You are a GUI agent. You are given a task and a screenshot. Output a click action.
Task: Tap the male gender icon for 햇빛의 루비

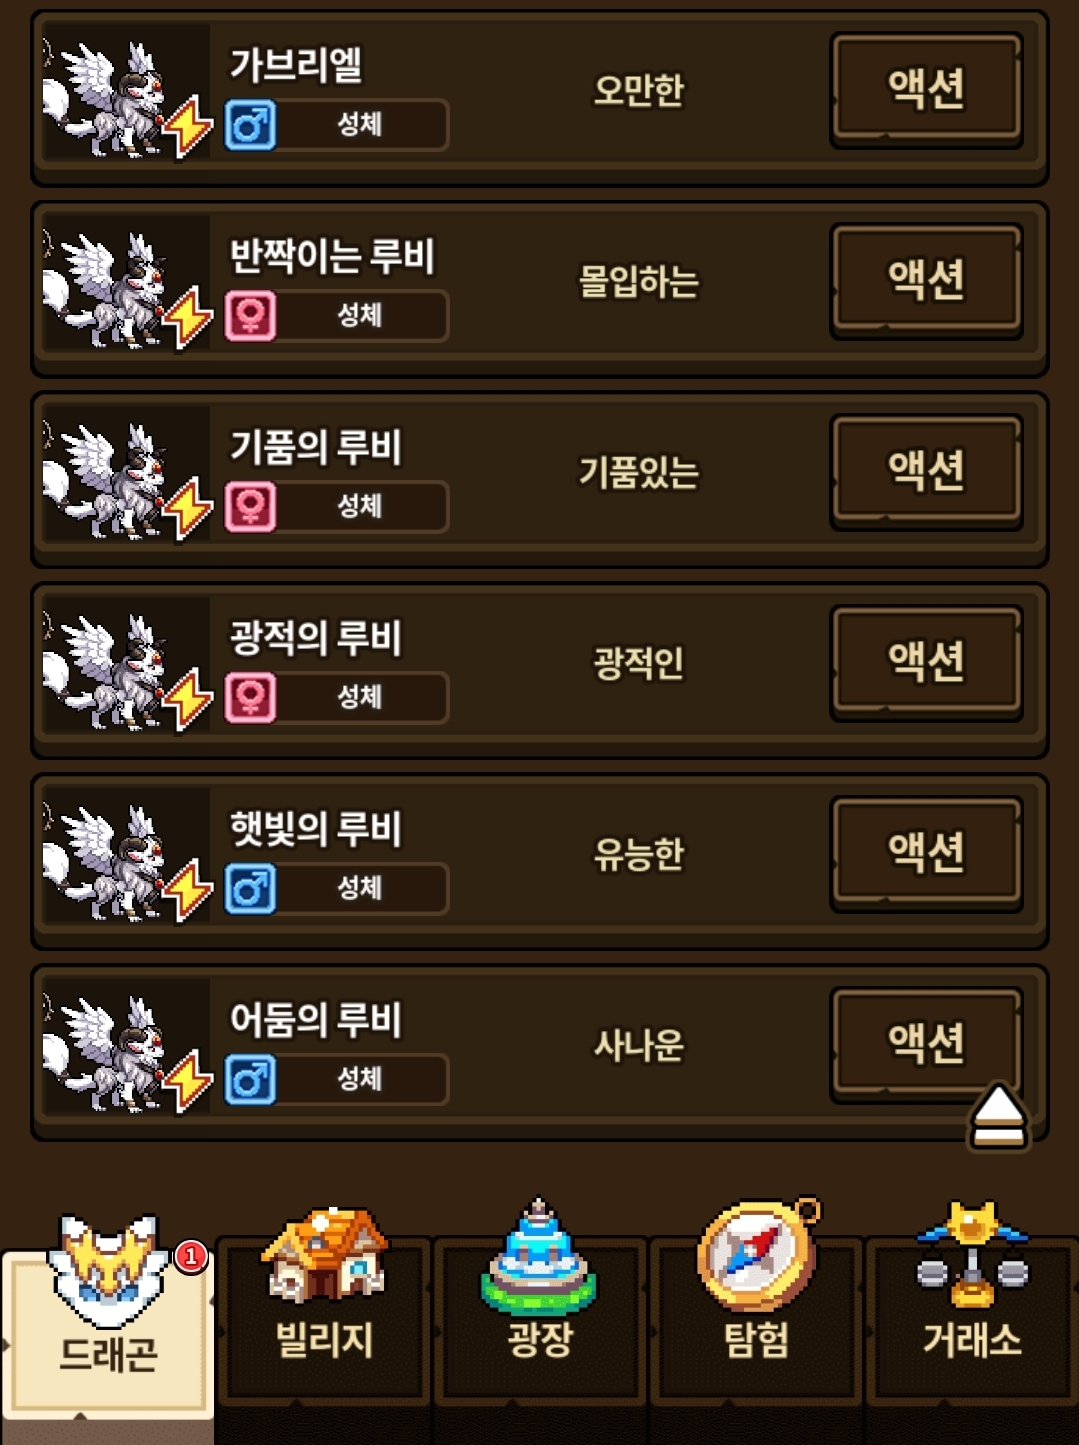250,889
